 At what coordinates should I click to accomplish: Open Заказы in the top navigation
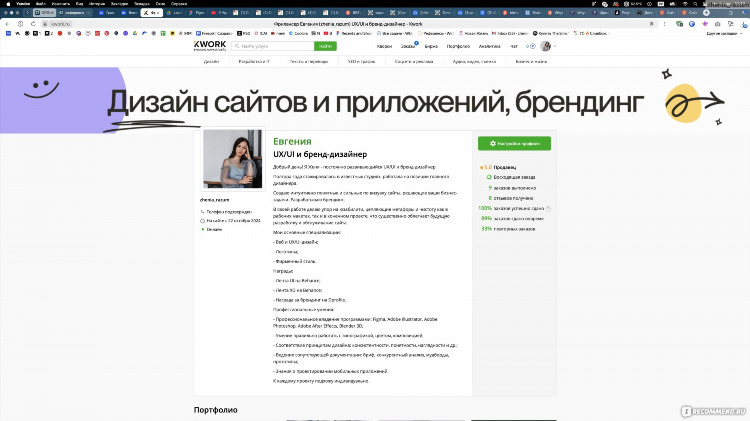coord(408,46)
